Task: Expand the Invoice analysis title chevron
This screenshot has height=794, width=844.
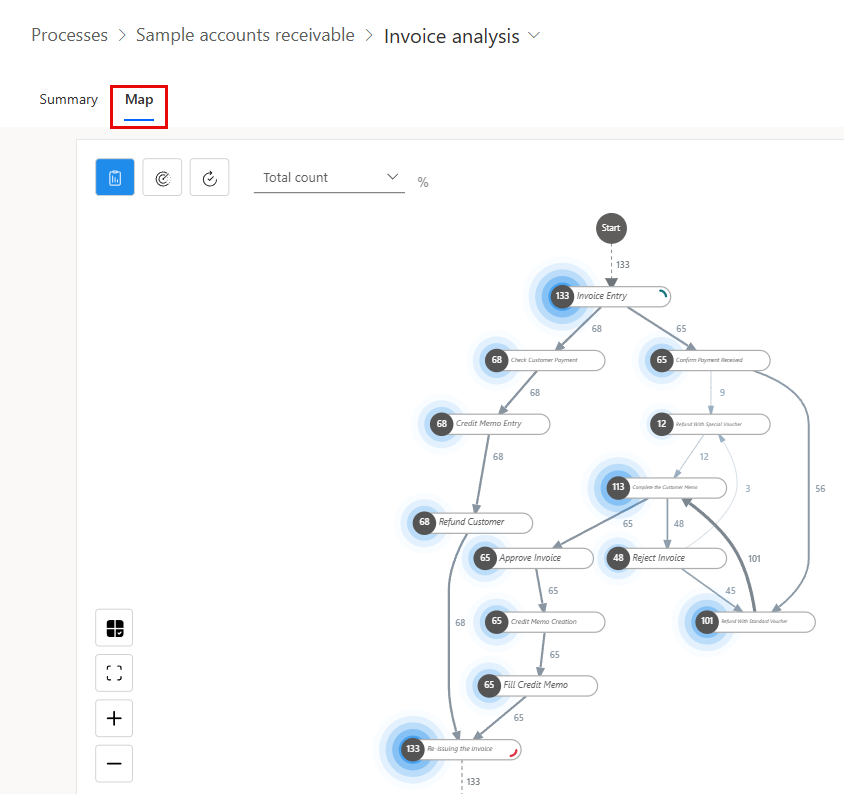Action: pos(534,36)
